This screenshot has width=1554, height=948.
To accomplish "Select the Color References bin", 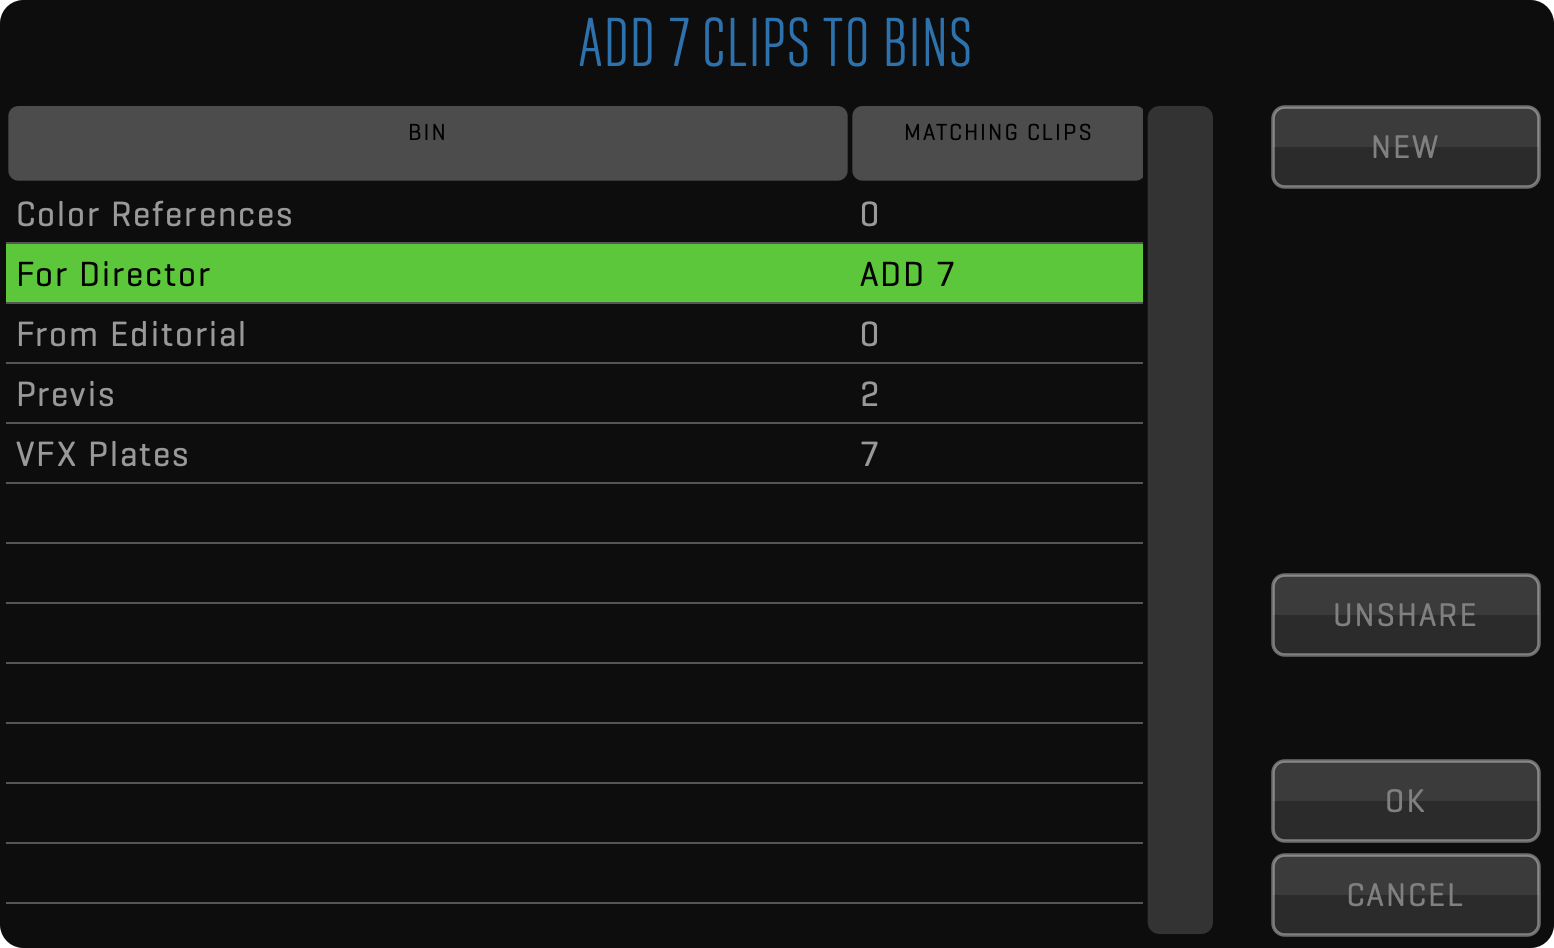I will pyautogui.click(x=155, y=215).
